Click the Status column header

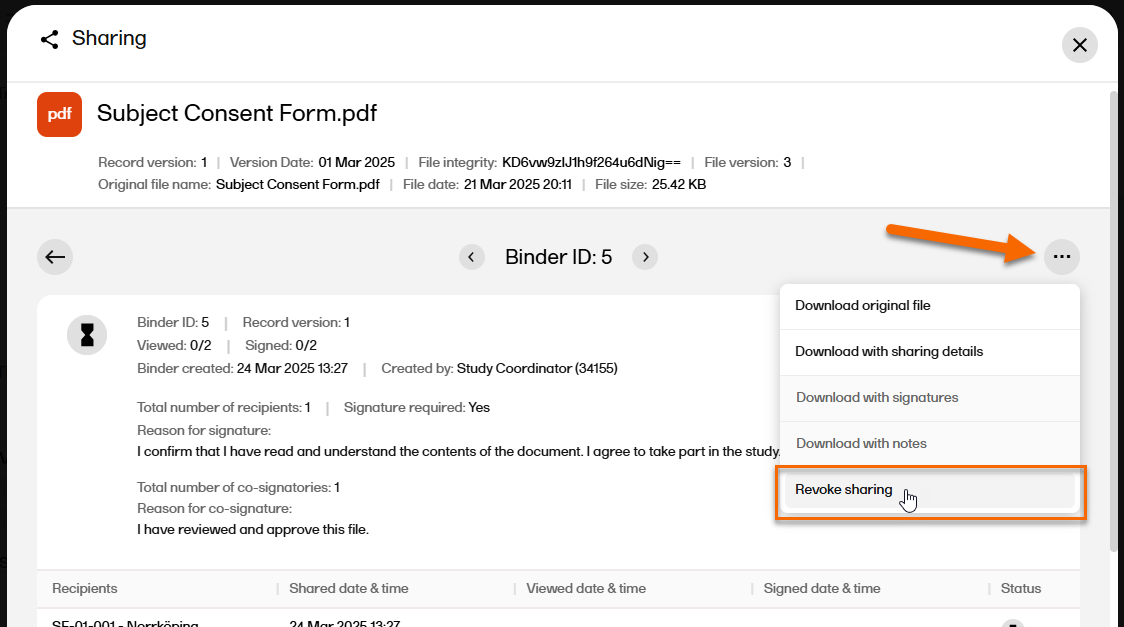coord(1020,589)
